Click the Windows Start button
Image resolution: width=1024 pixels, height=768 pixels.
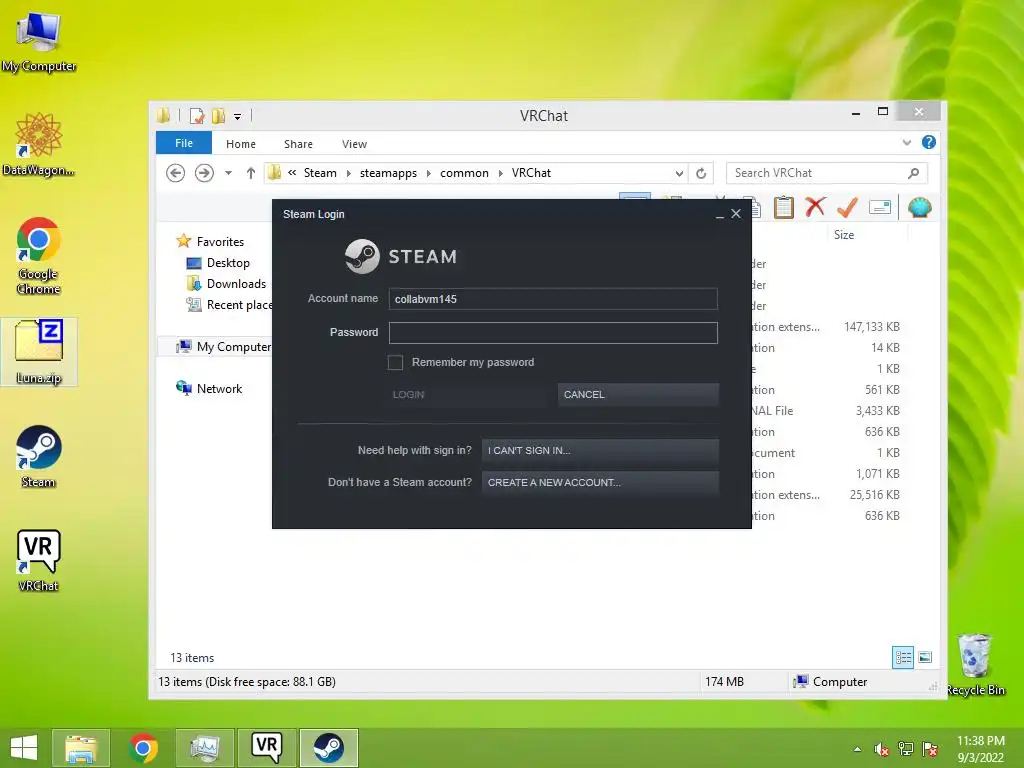(x=24, y=748)
